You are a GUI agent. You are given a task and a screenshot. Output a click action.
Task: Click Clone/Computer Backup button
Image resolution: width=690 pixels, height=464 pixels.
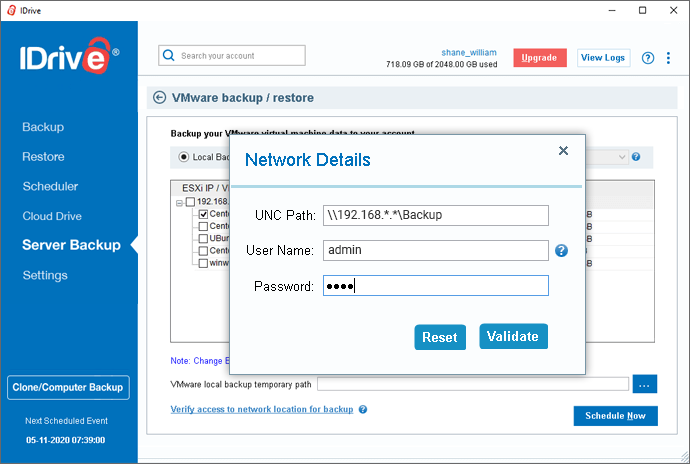(68, 387)
